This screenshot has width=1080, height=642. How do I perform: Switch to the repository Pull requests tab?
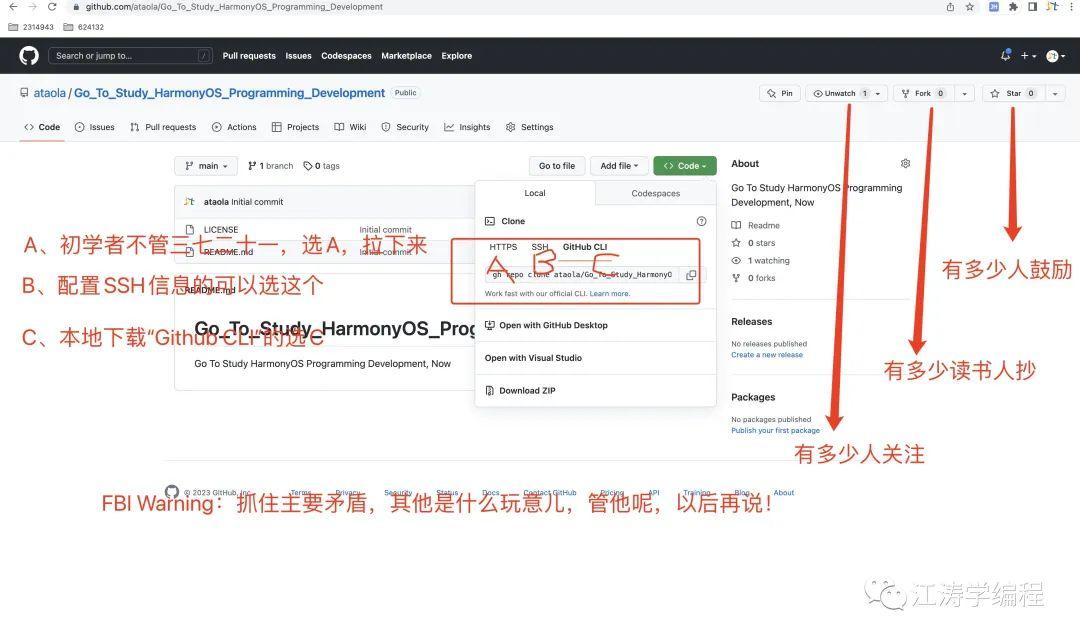click(x=163, y=127)
